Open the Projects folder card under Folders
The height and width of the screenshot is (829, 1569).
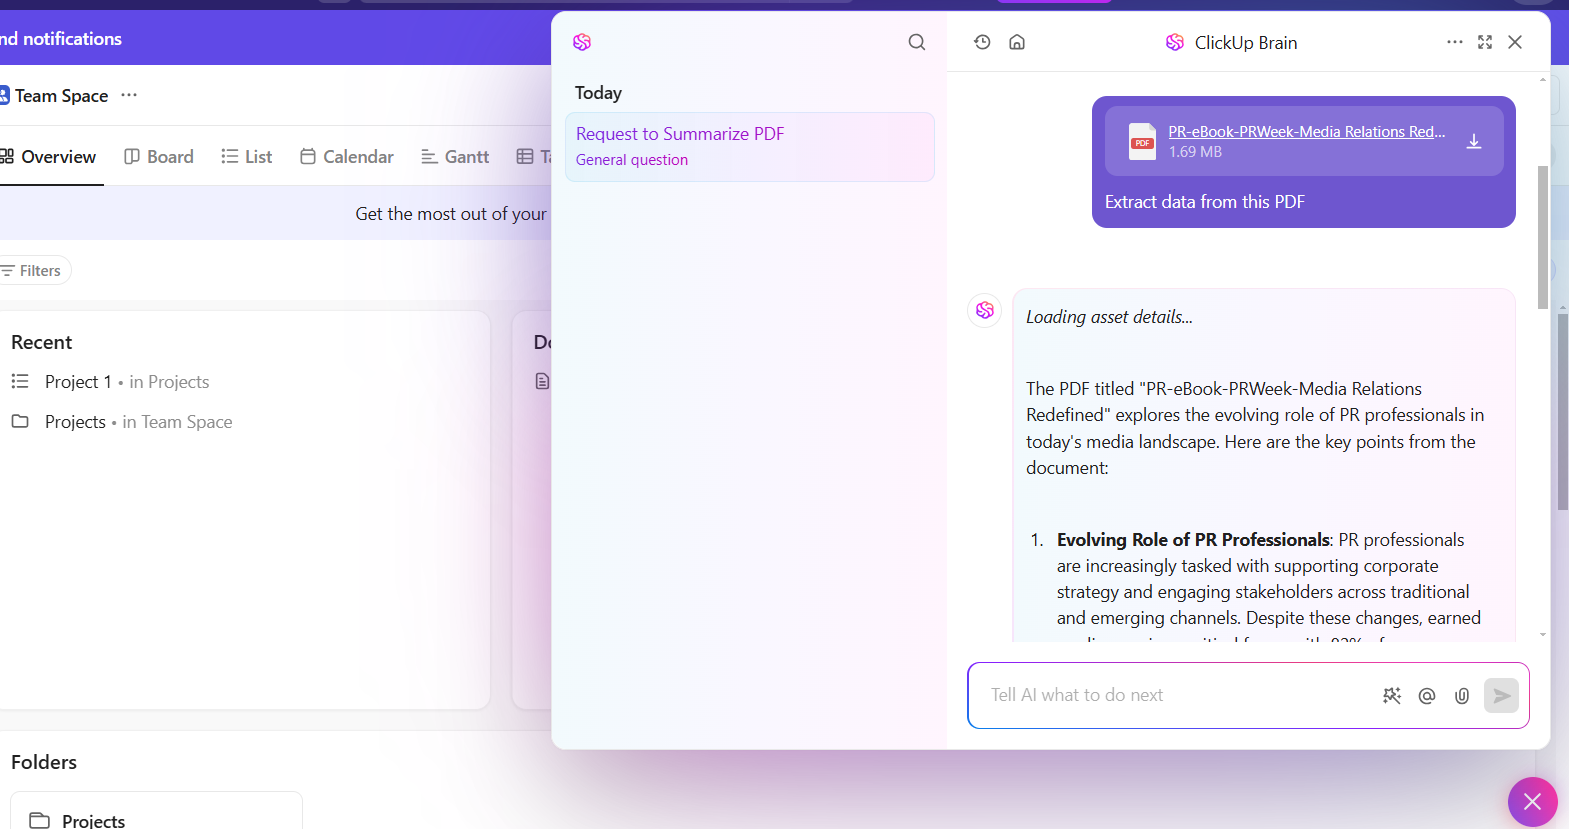coord(156,815)
